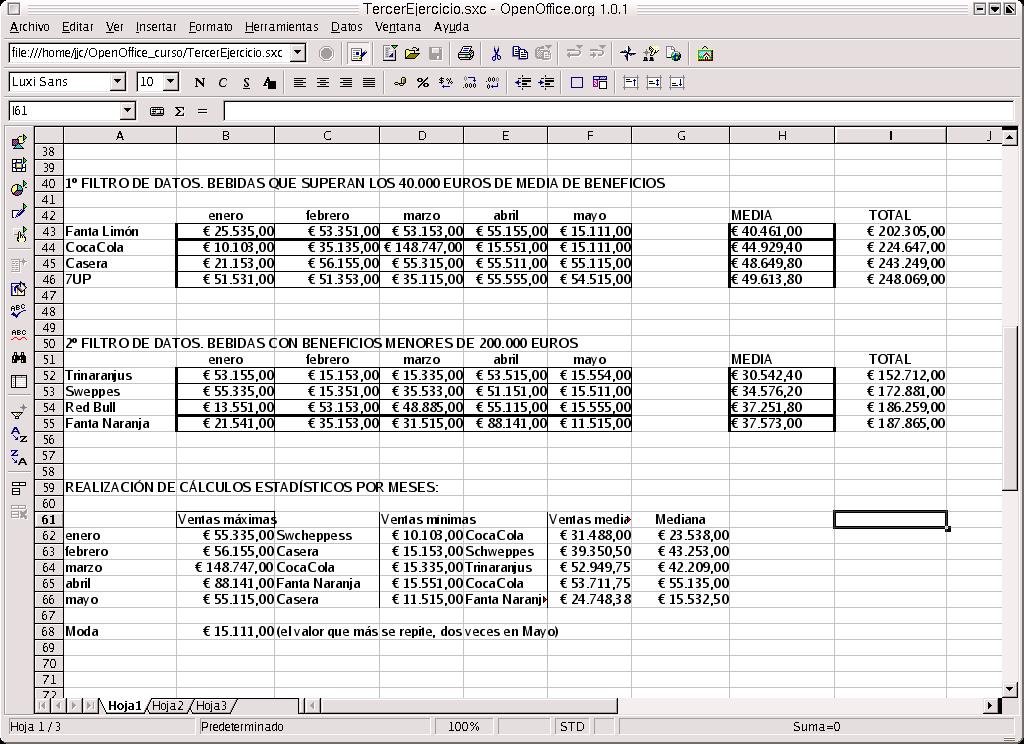This screenshot has height=744, width=1024.
Task: Open the Insert Chart tool
Action: tap(18, 189)
